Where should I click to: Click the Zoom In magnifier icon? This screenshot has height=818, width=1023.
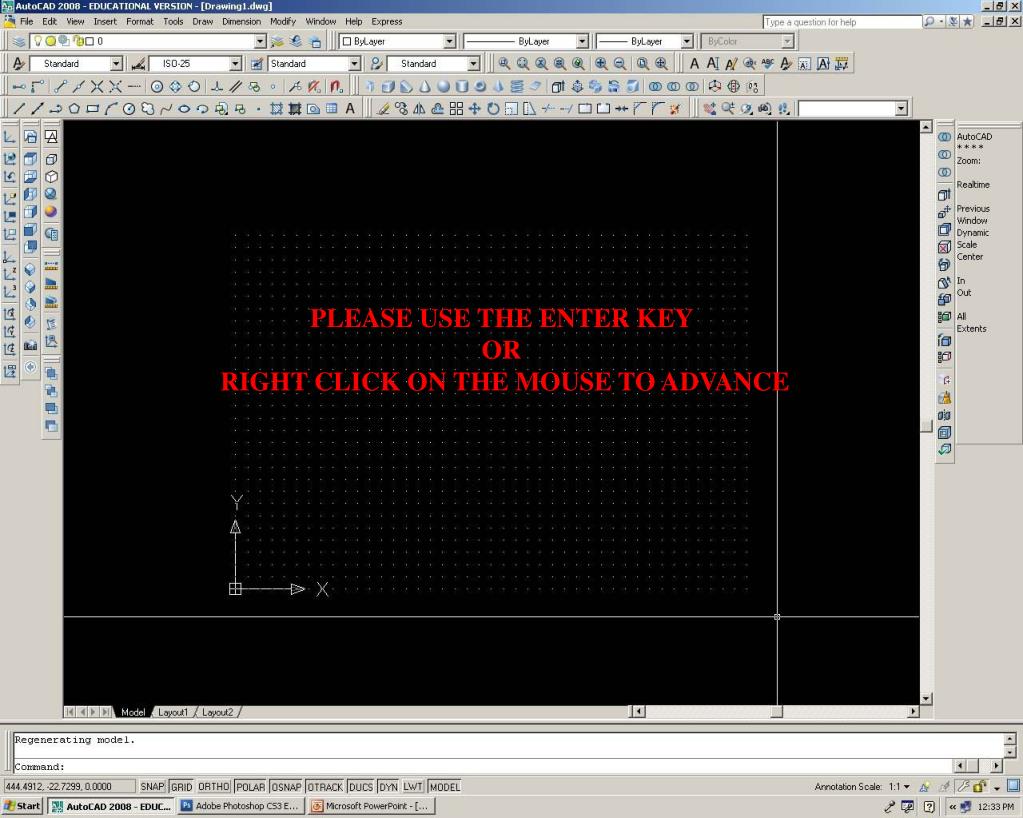point(601,63)
